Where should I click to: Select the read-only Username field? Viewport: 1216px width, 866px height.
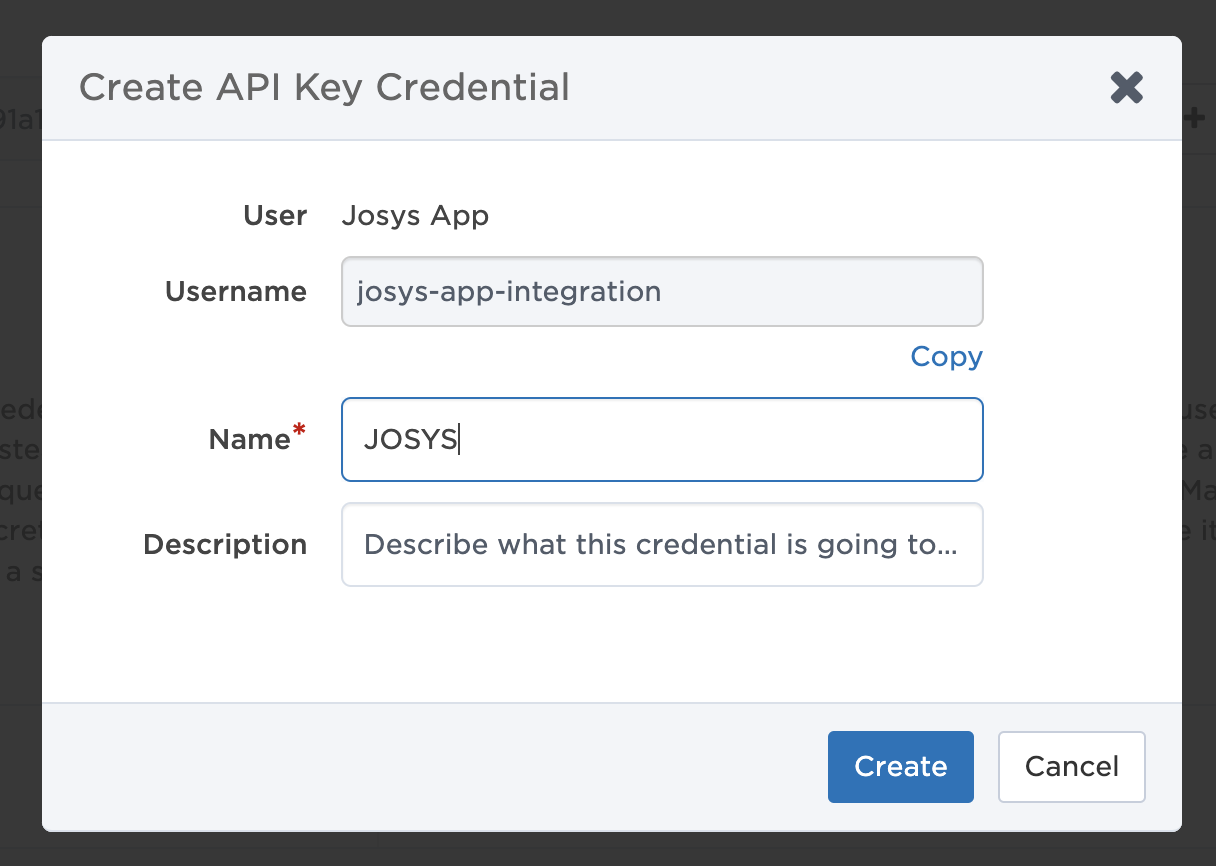pyautogui.click(x=662, y=292)
